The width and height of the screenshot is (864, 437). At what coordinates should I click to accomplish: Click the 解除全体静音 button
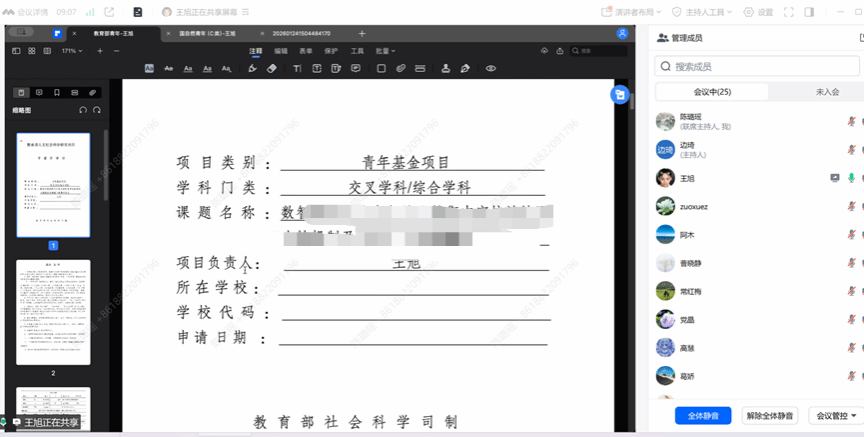click(x=770, y=415)
